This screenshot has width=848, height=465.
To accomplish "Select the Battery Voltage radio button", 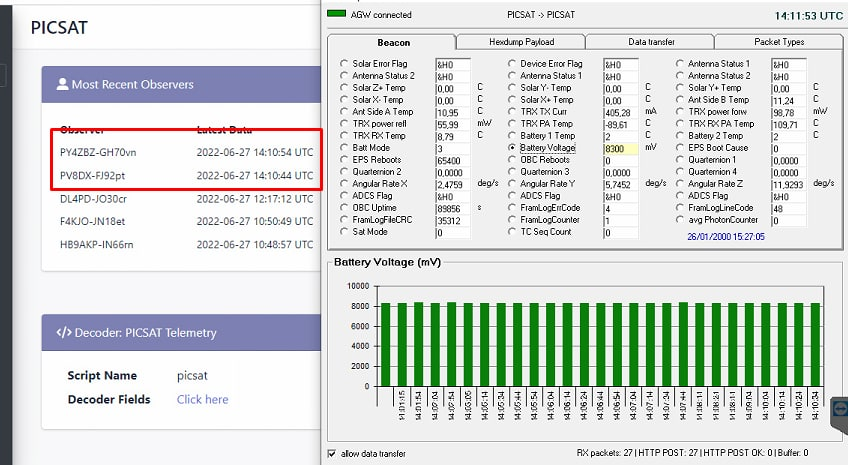I will point(512,148).
